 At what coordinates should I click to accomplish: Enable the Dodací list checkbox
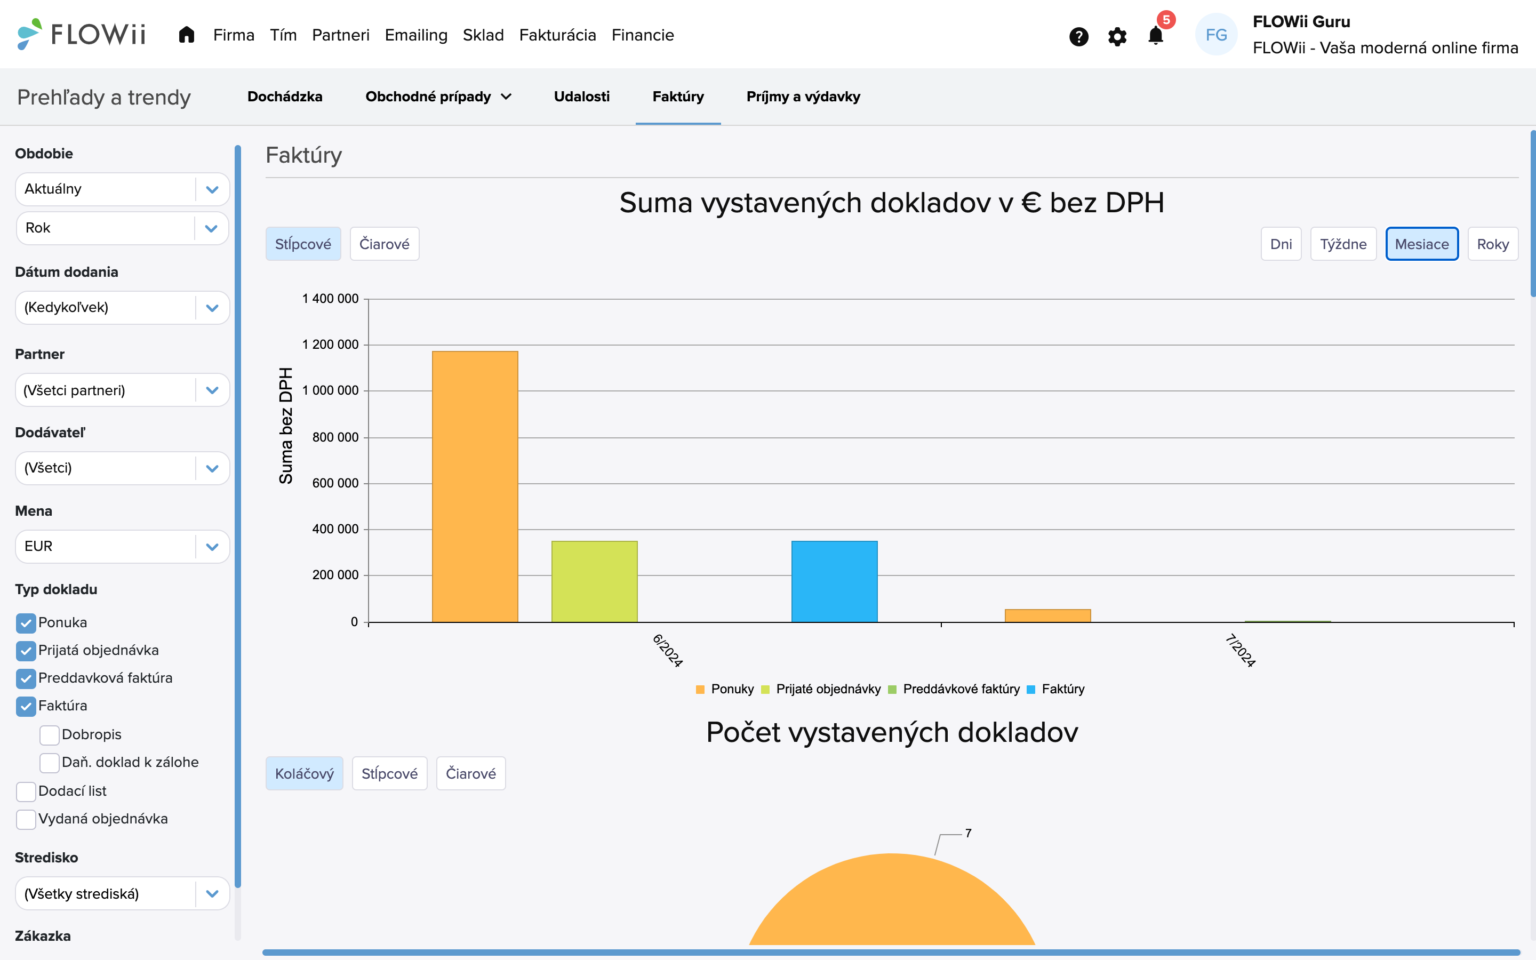[26, 791]
